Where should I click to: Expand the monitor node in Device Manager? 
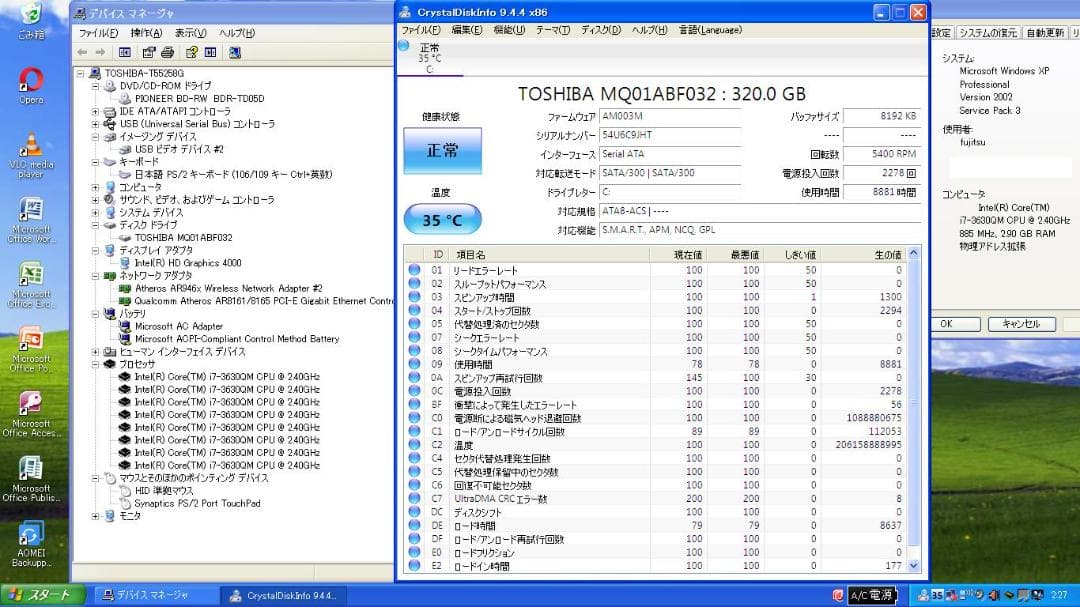click(x=95, y=516)
